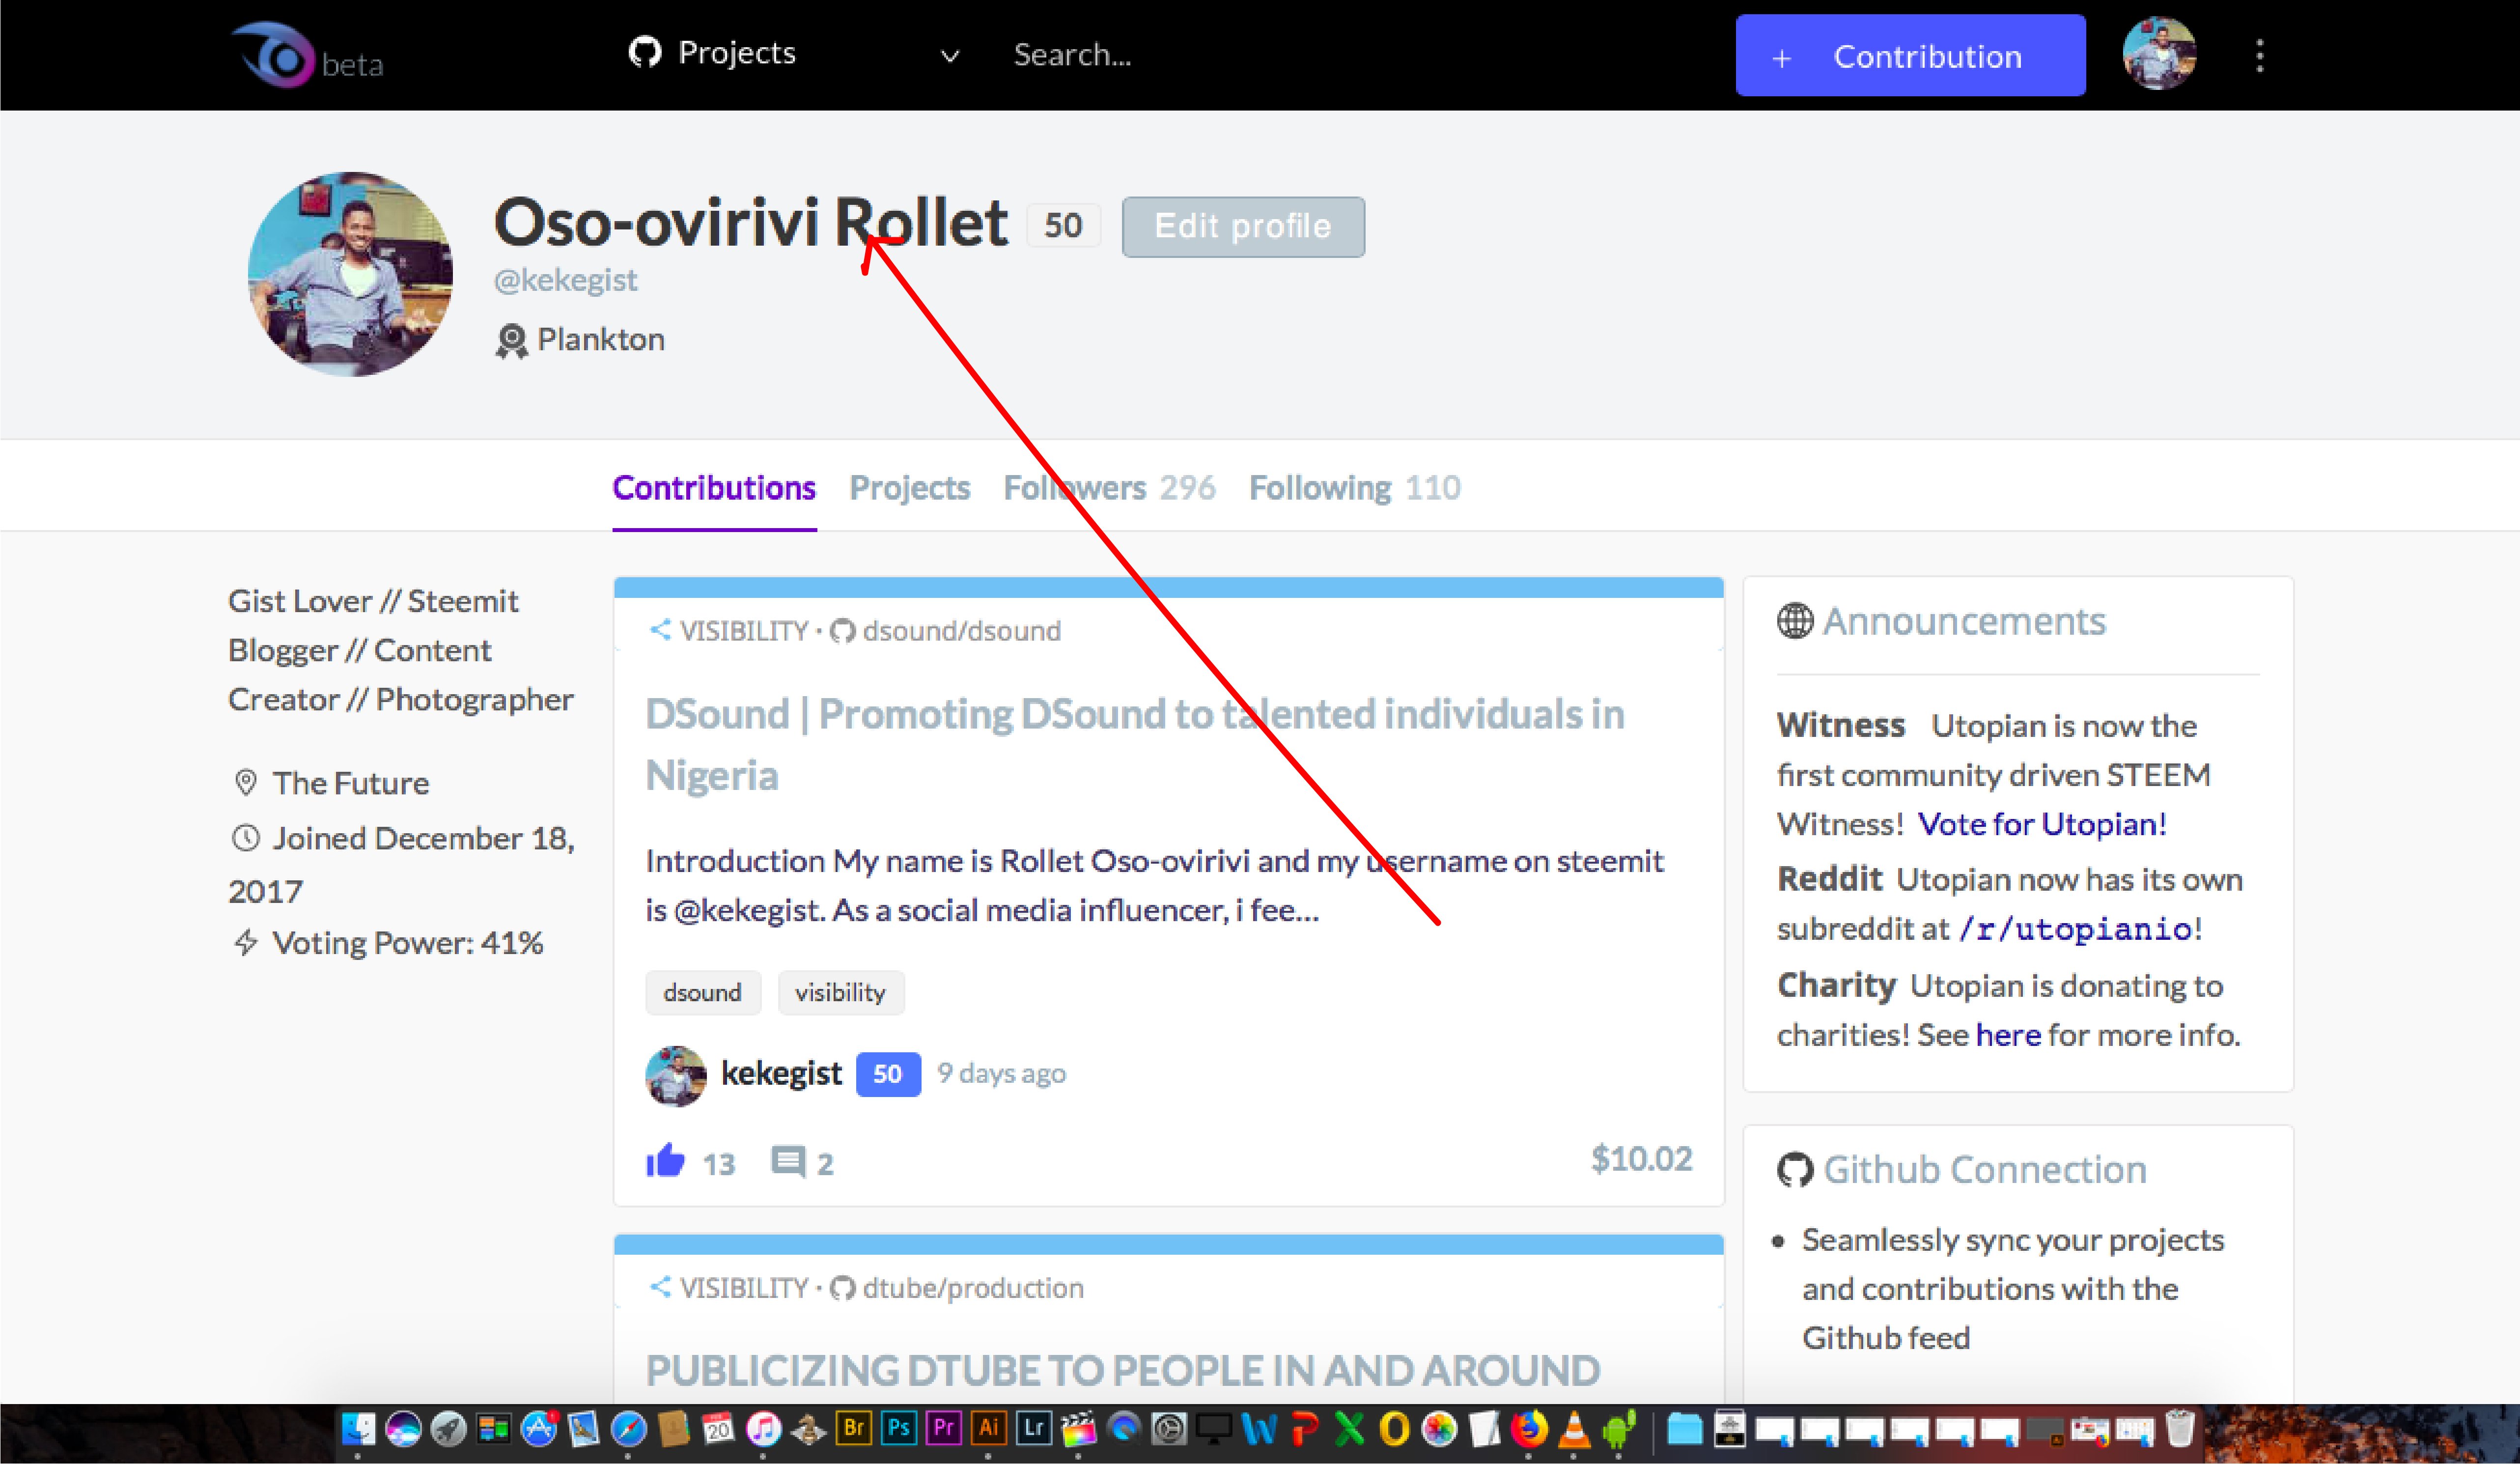
Task: Open iTunes in the dock
Action: [x=764, y=1430]
